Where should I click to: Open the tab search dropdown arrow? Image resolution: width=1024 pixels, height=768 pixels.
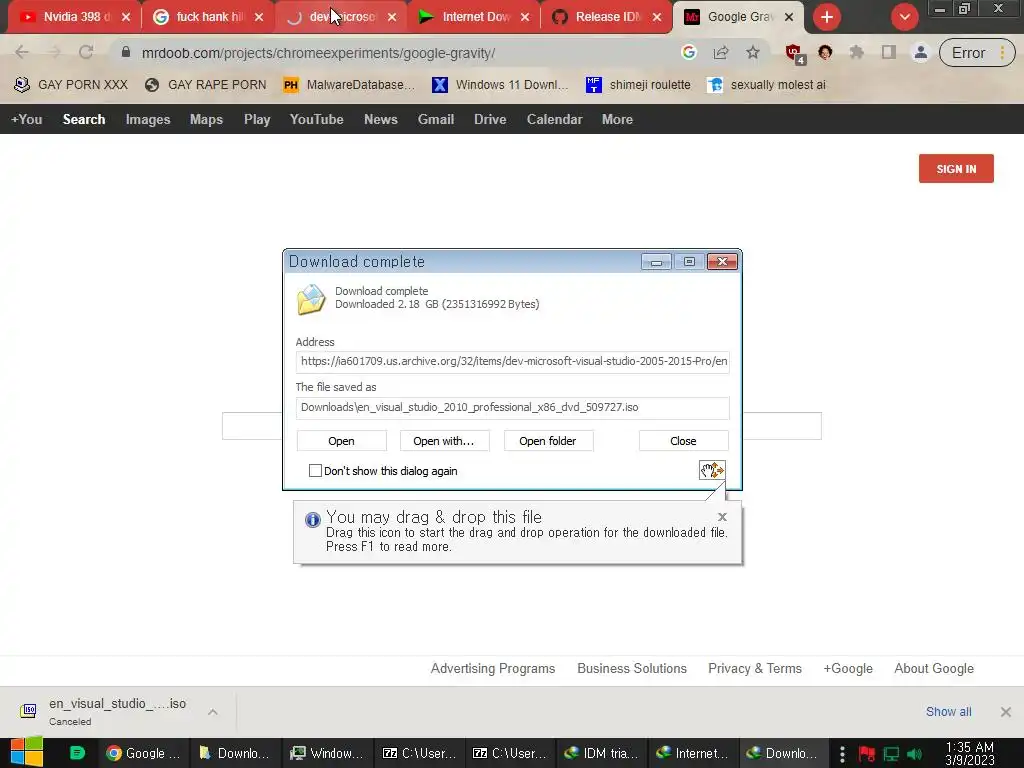(x=904, y=17)
